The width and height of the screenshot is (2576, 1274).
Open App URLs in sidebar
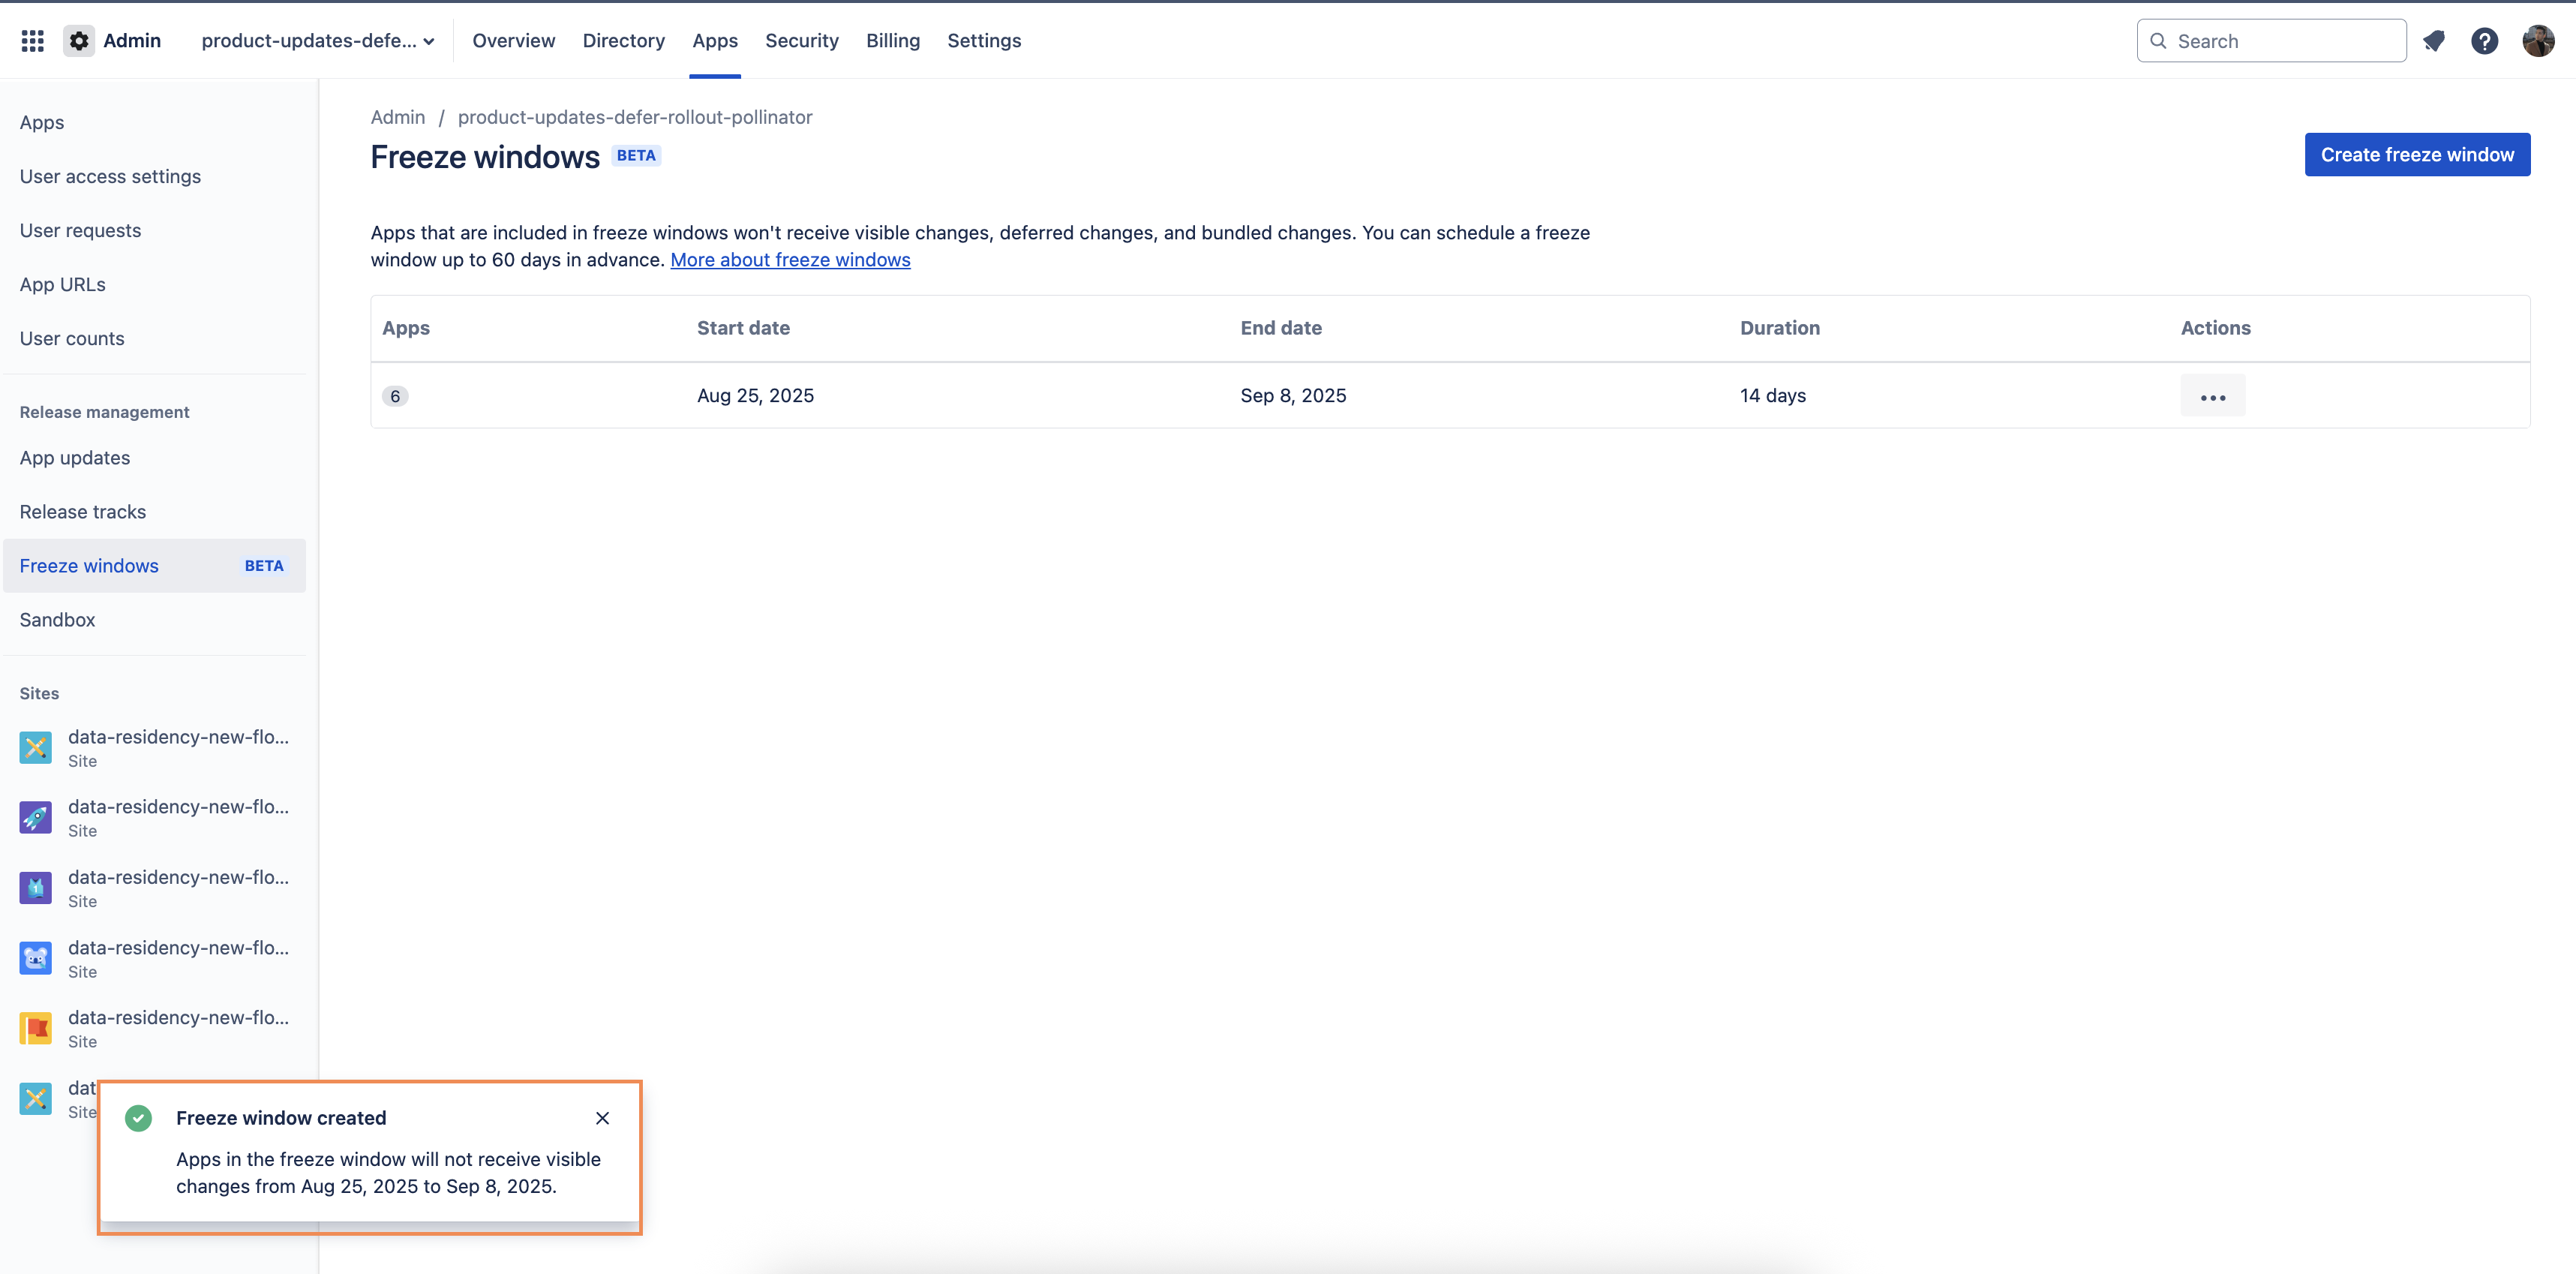154,285
